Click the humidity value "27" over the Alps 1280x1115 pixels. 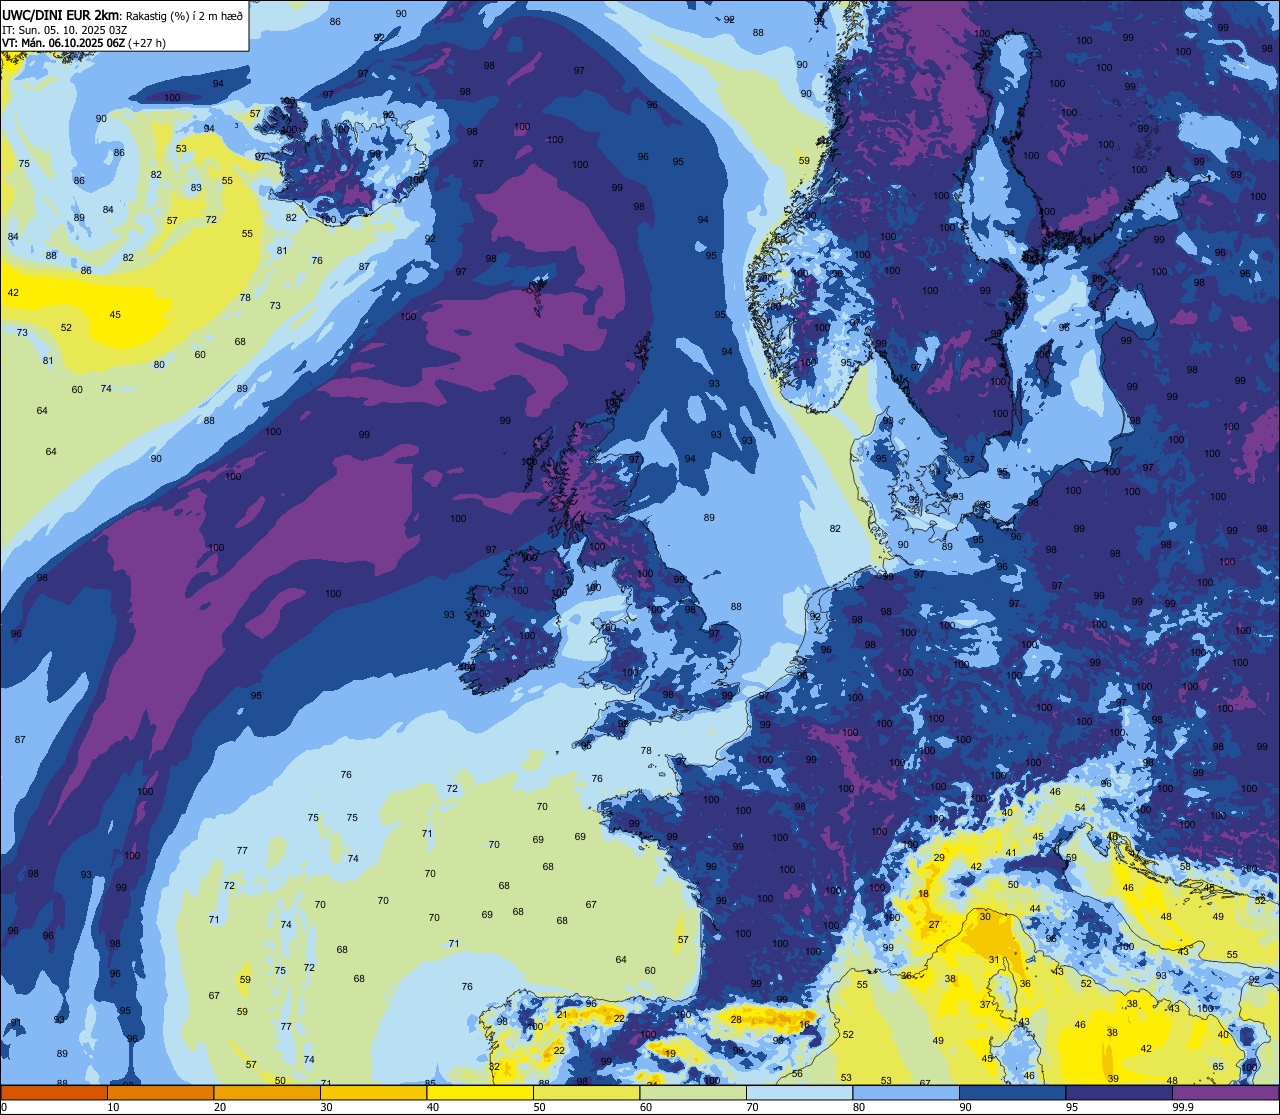934,925
